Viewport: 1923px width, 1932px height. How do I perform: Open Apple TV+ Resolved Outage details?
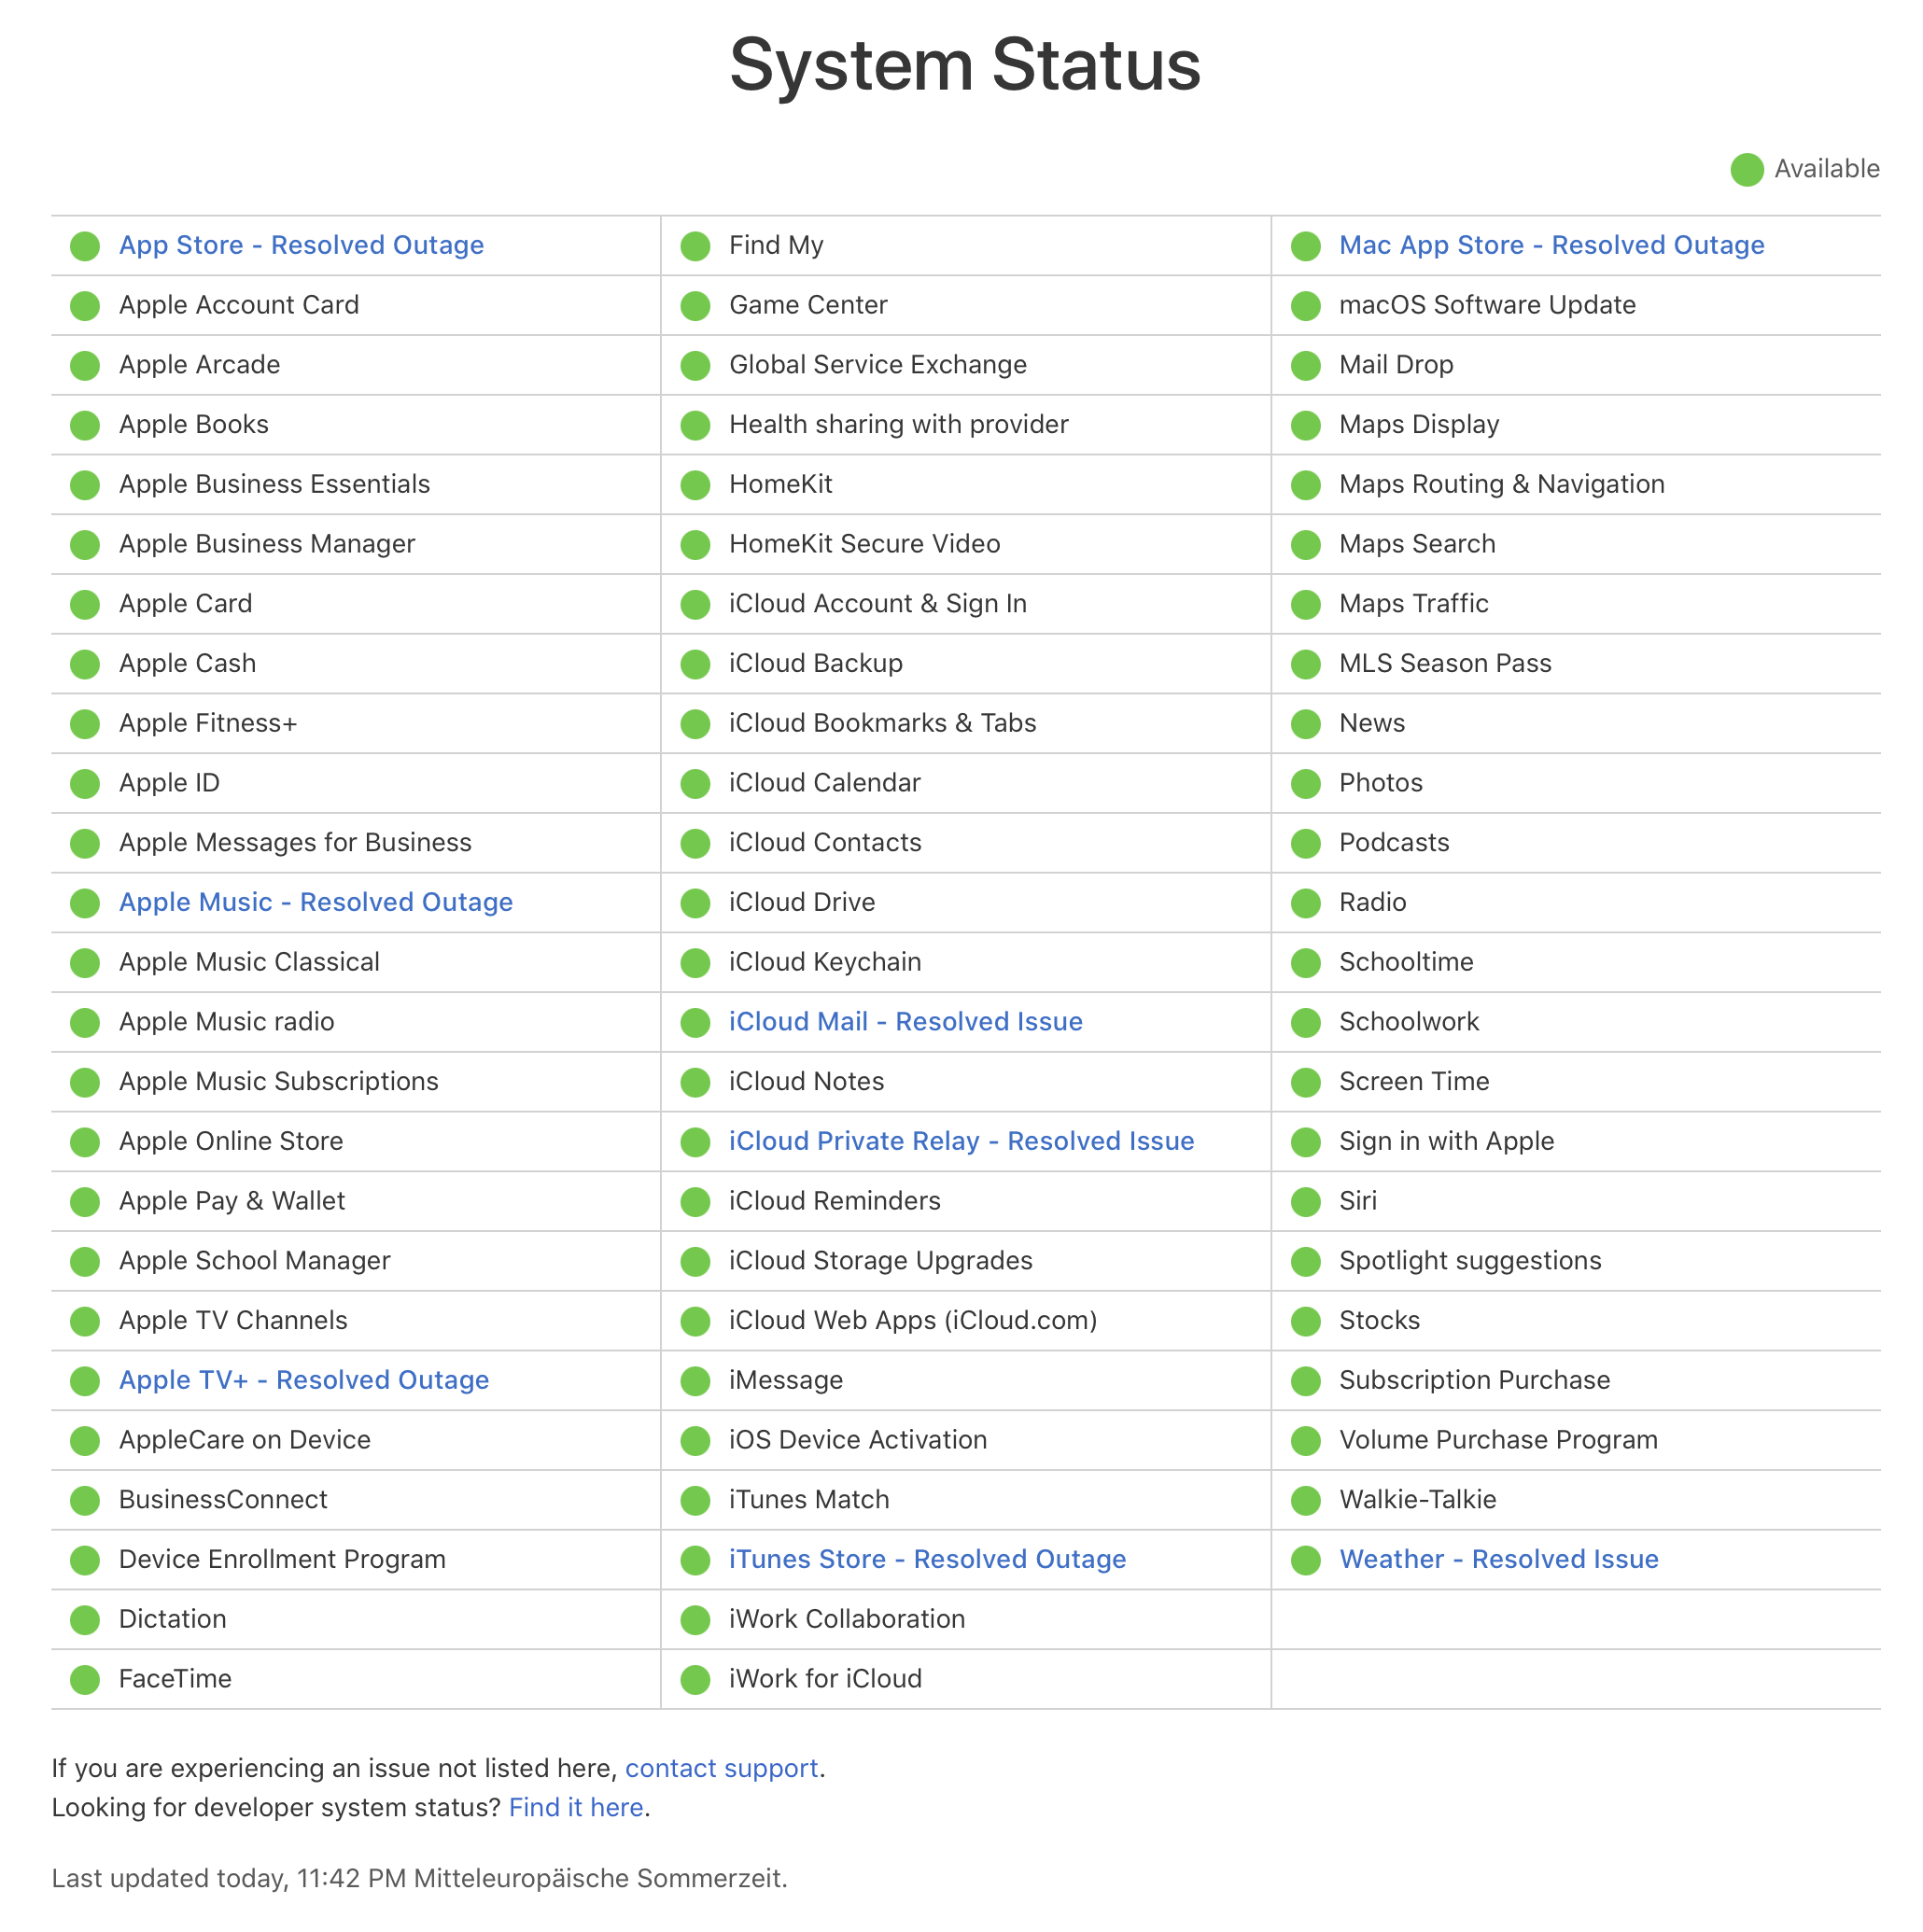click(x=303, y=1380)
